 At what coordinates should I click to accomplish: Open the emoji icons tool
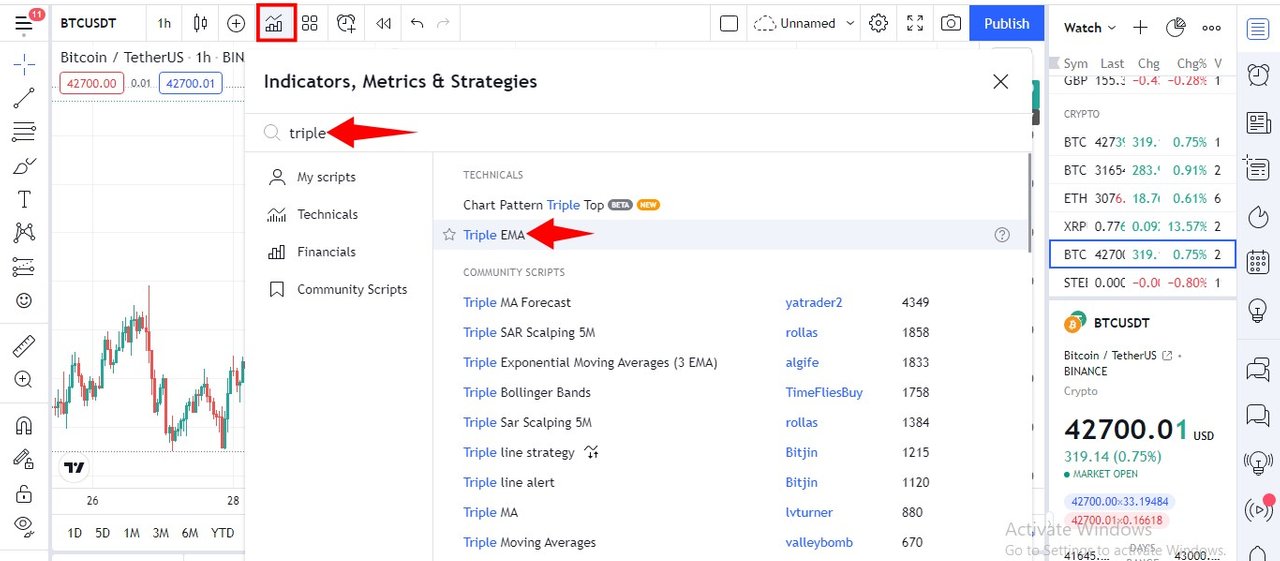(24, 300)
